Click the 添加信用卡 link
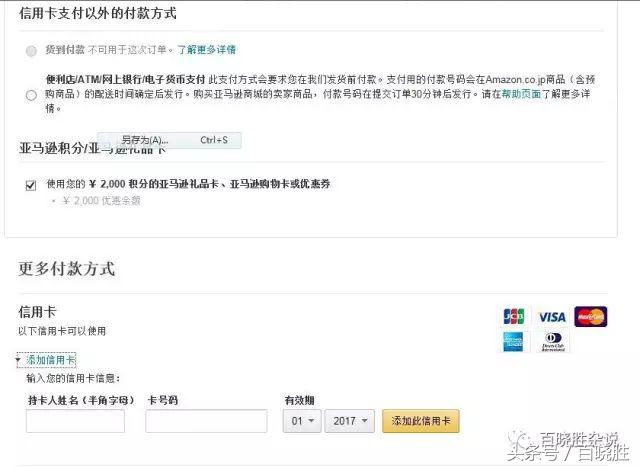Viewport: 640px width, 468px height. click(51, 360)
